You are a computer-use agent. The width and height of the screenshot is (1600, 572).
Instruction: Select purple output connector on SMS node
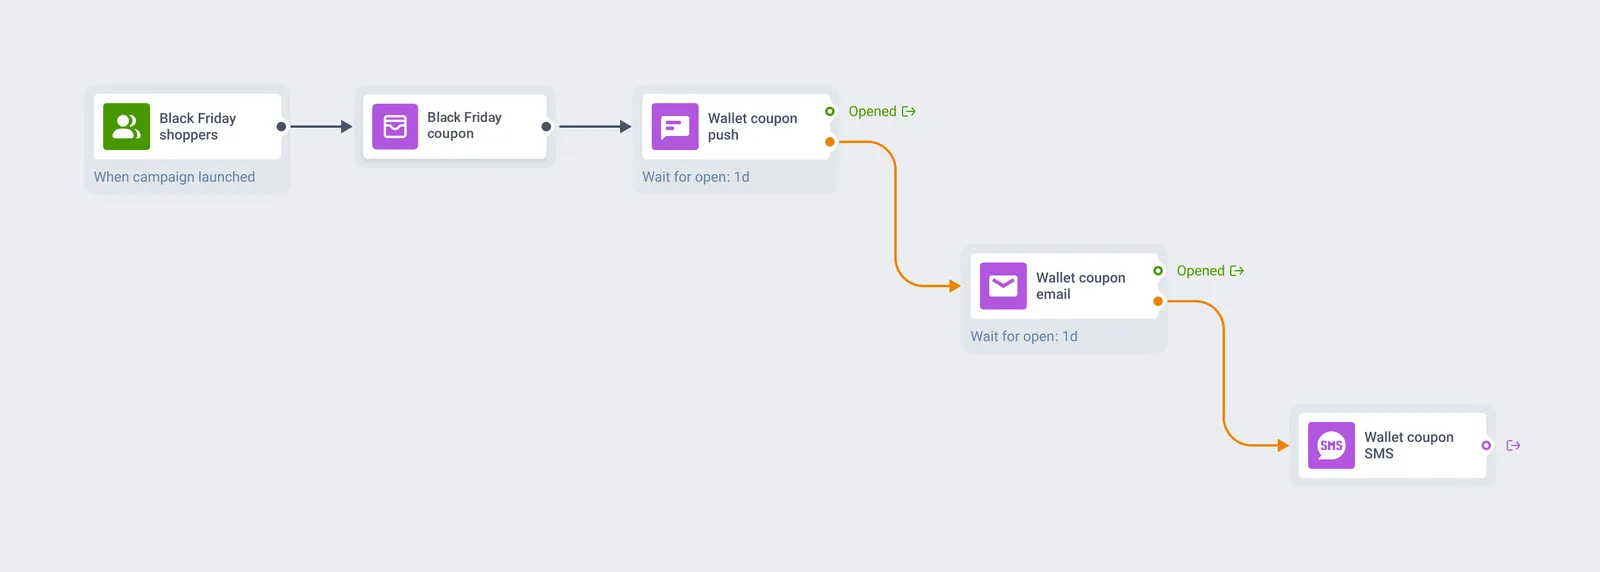(1486, 446)
